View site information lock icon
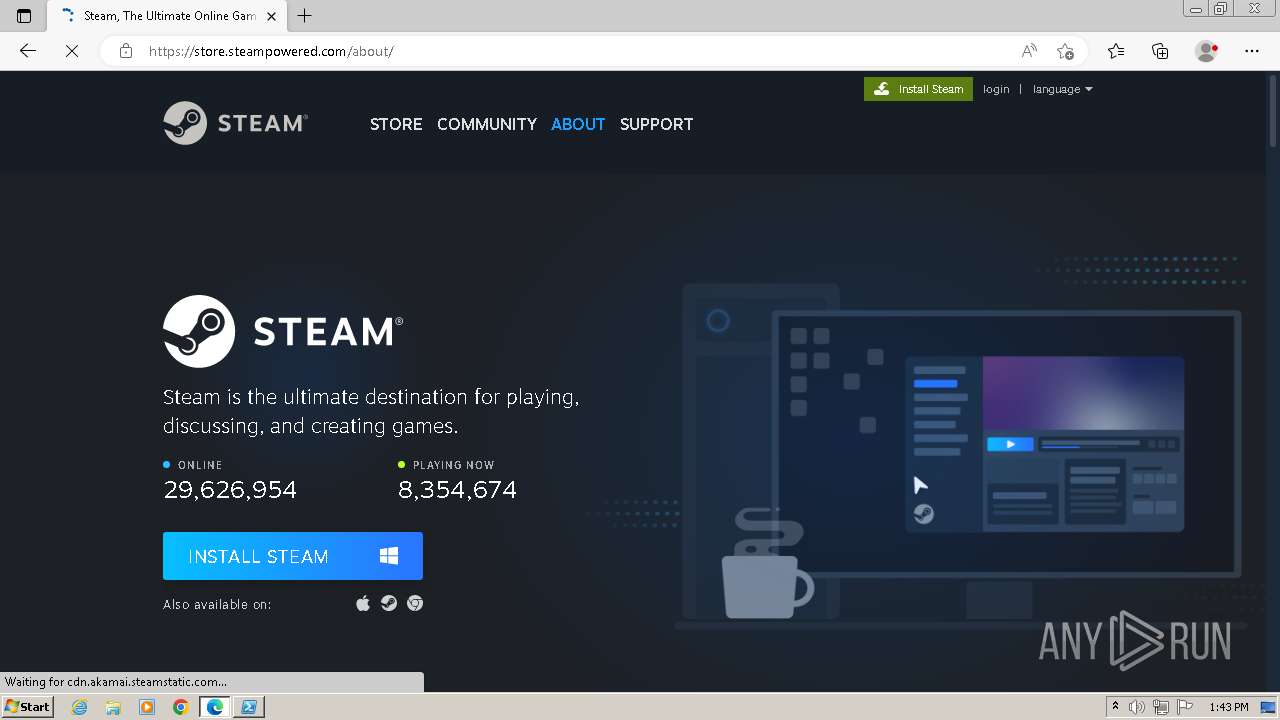 click(x=126, y=51)
